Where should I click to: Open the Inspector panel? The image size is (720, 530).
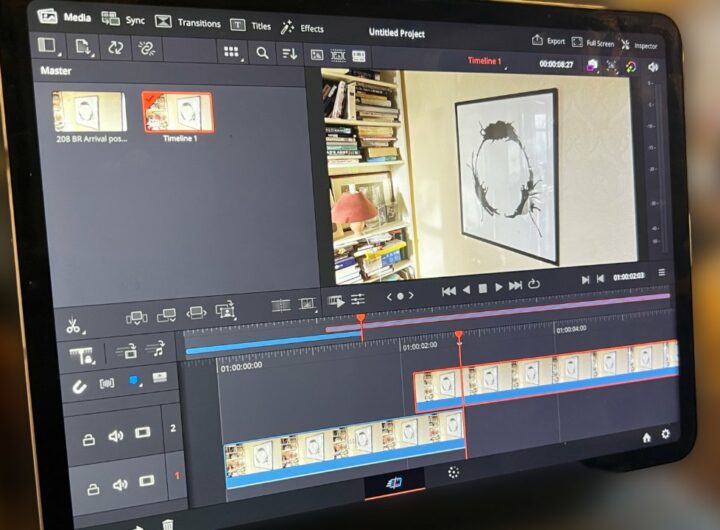639,45
